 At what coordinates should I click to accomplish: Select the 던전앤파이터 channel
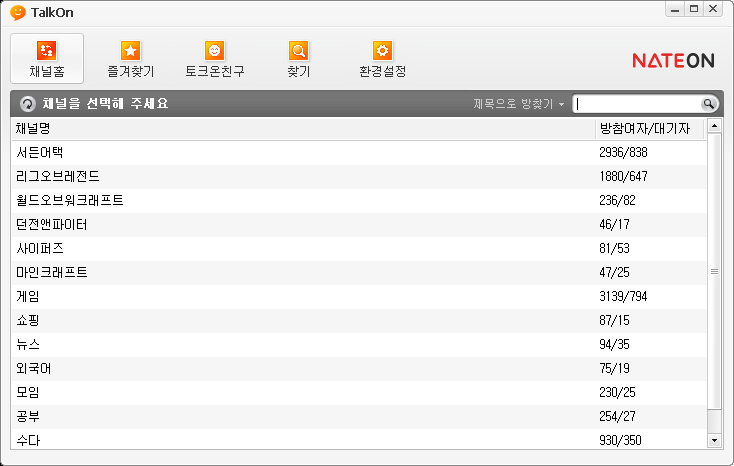click(x=359, y=224)
